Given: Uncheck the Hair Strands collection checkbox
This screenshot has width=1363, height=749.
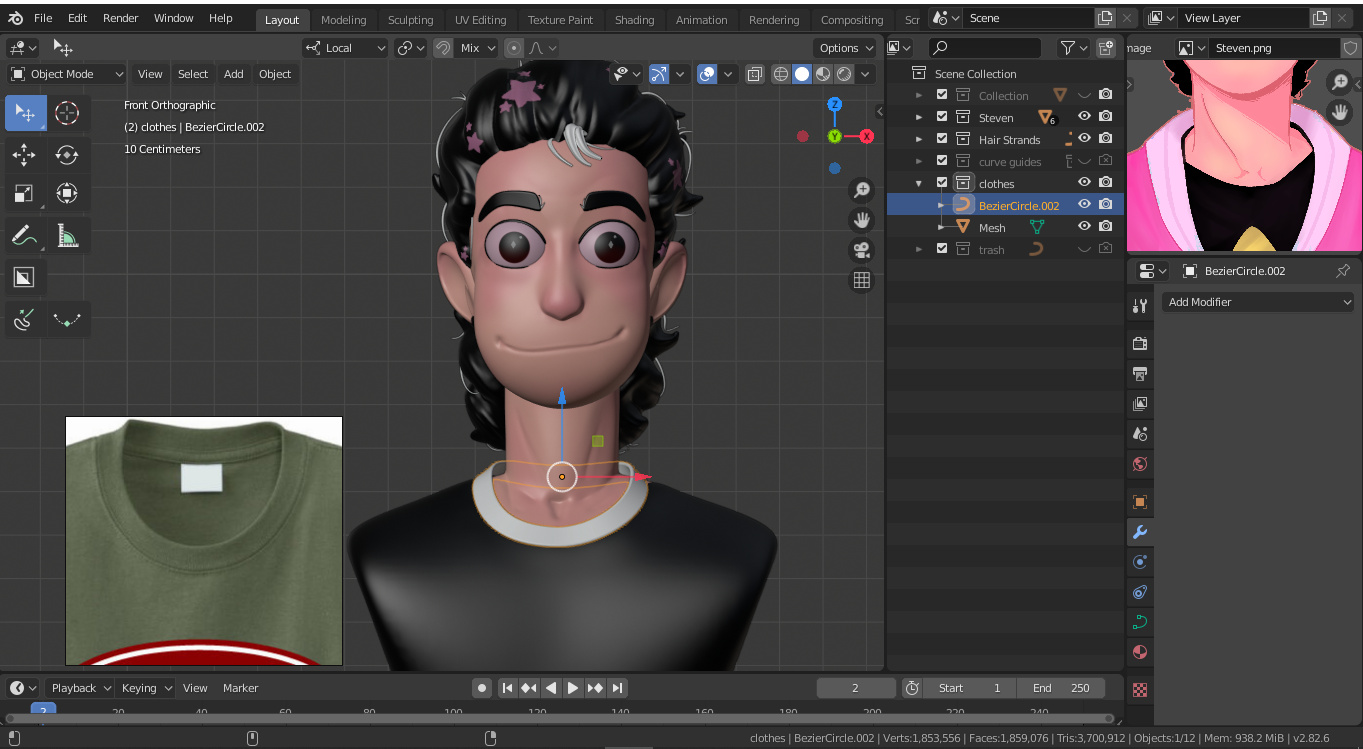Looking at the screenshot, I should 942,139.
